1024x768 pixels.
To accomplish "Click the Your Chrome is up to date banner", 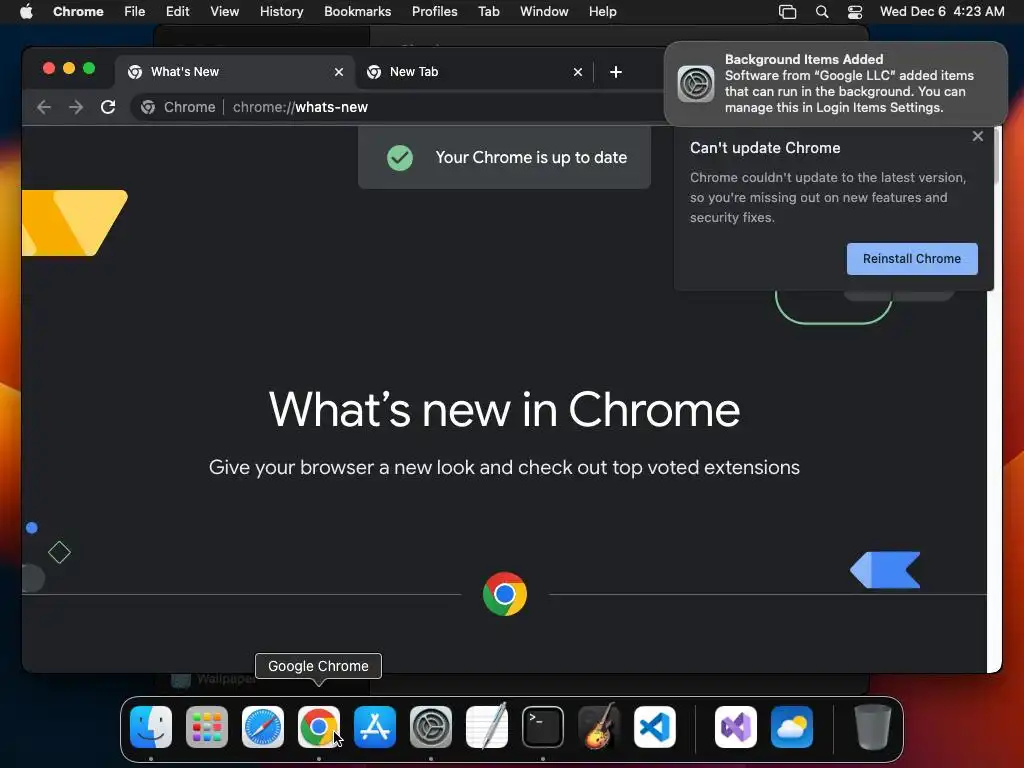I will (504, 157).
